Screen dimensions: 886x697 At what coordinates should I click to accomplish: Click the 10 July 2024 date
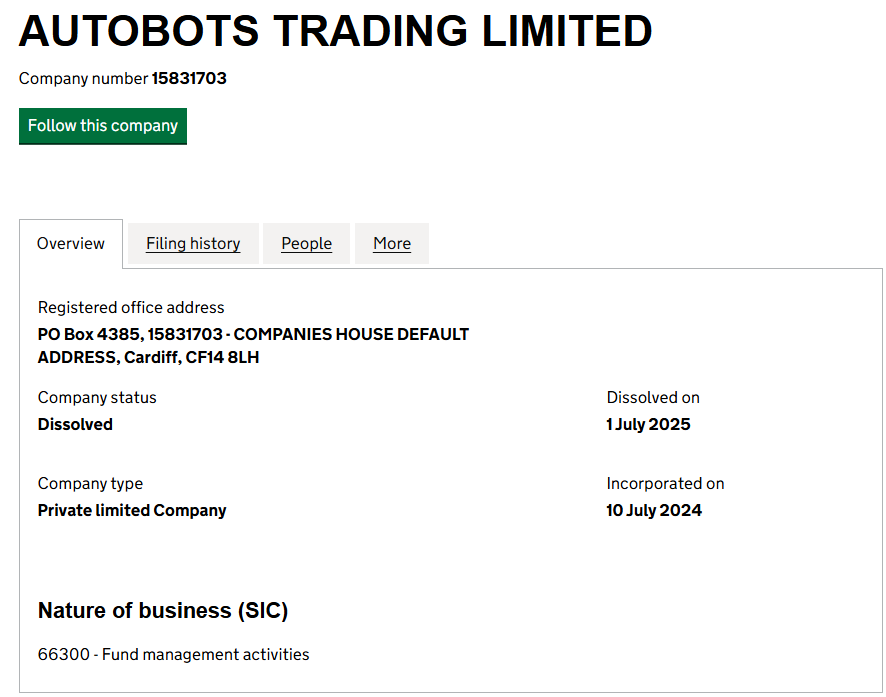pos(654,510)
